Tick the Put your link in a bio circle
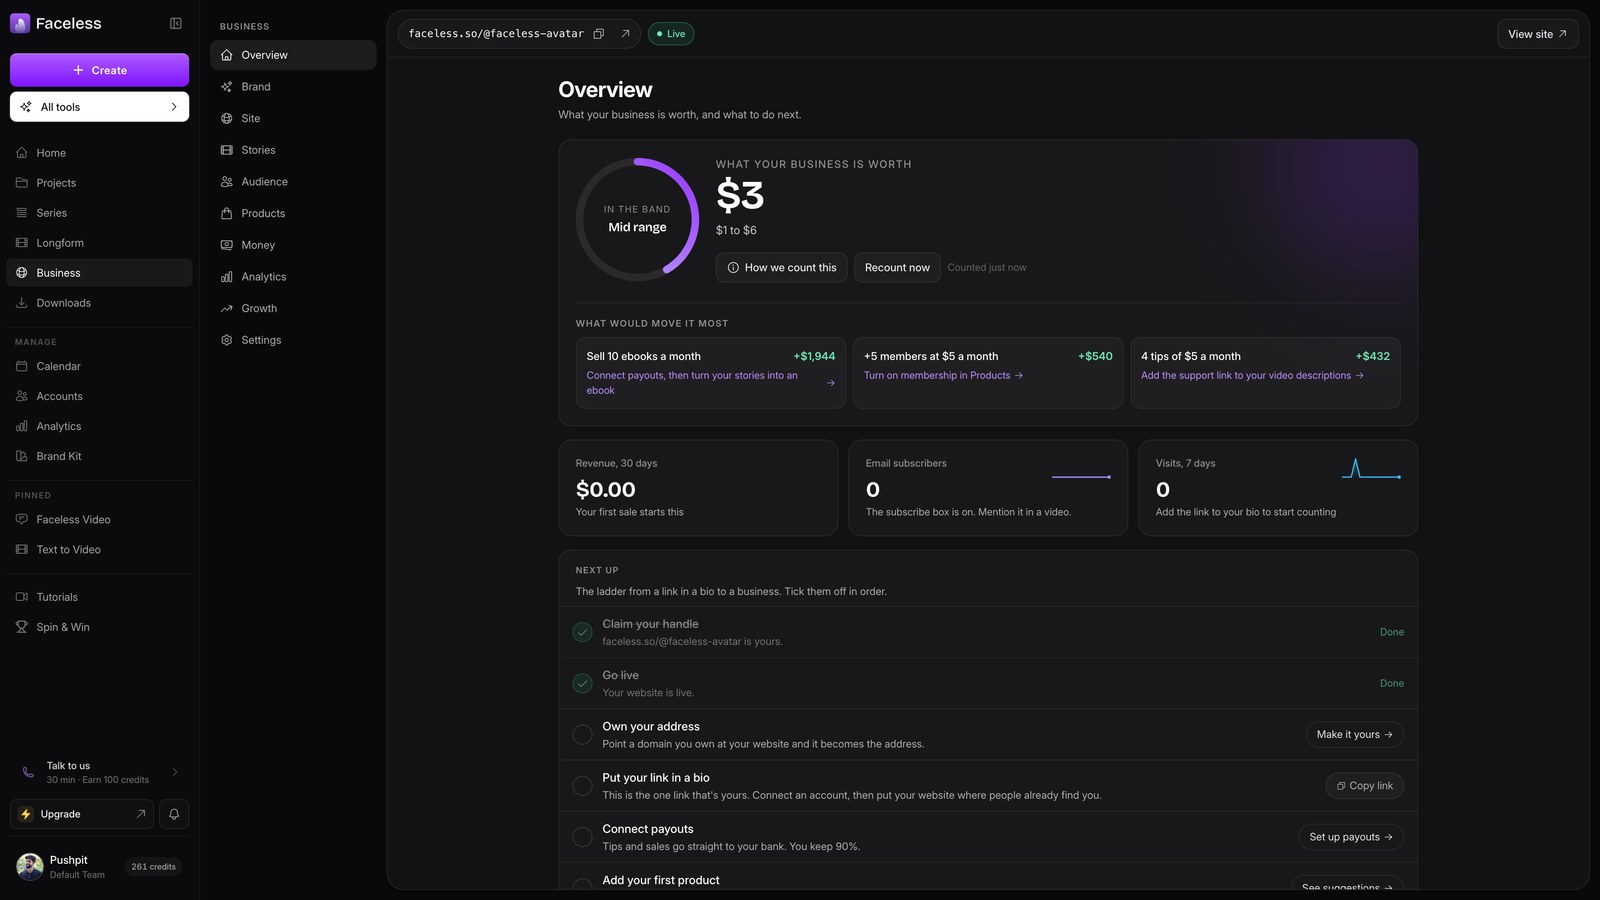This screenshot has width=1600, height=900. click(582, 786)
